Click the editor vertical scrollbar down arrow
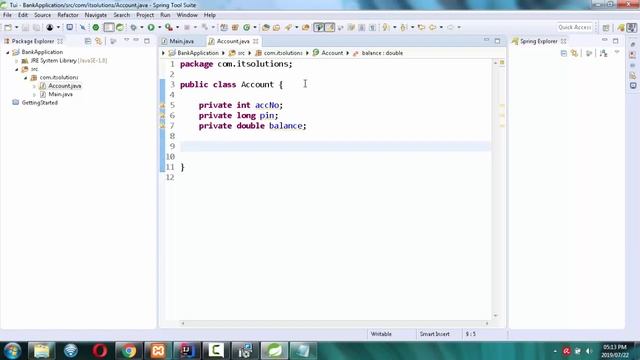 (x=496, y=316)
